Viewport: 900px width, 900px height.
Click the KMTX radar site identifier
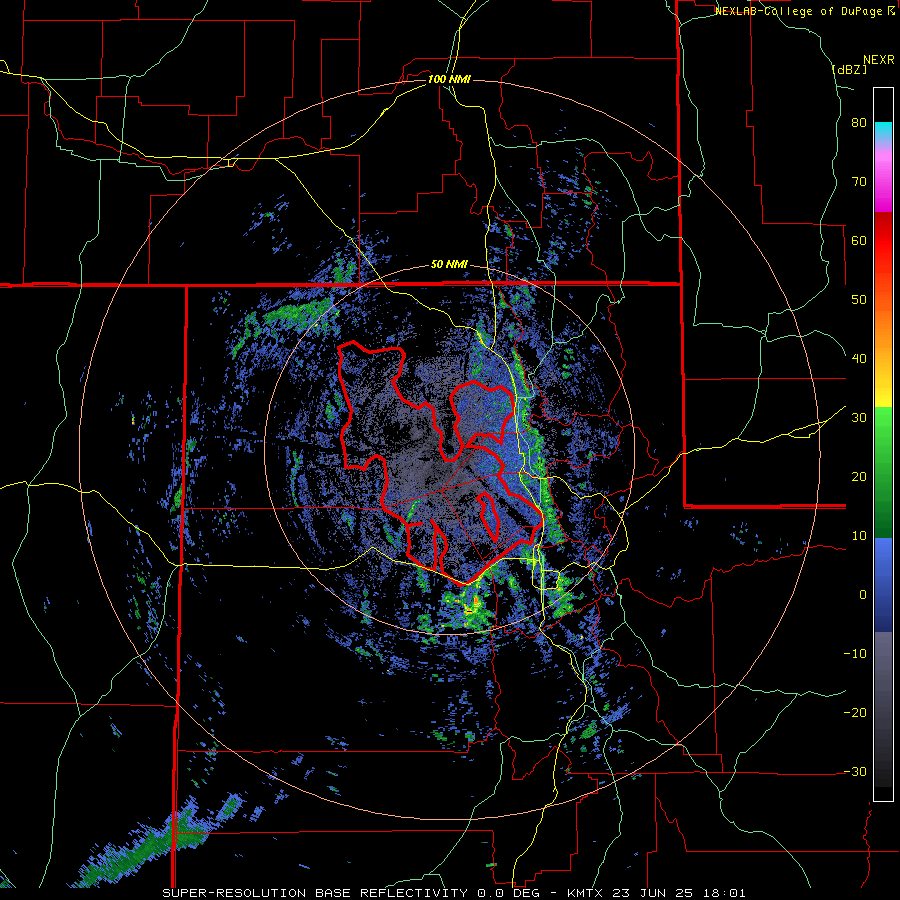tap(585, 893)
